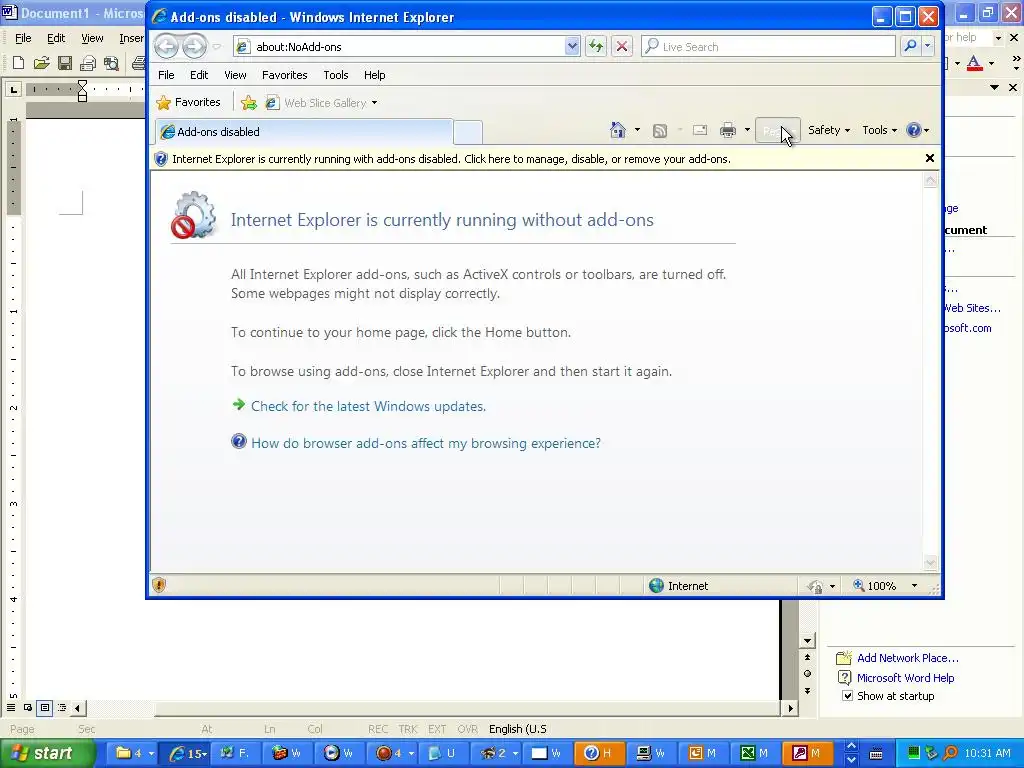Click the hanging indent marker on Word ruler
Viewport: 1024px width, 768px height.
[x=82, y=92]
